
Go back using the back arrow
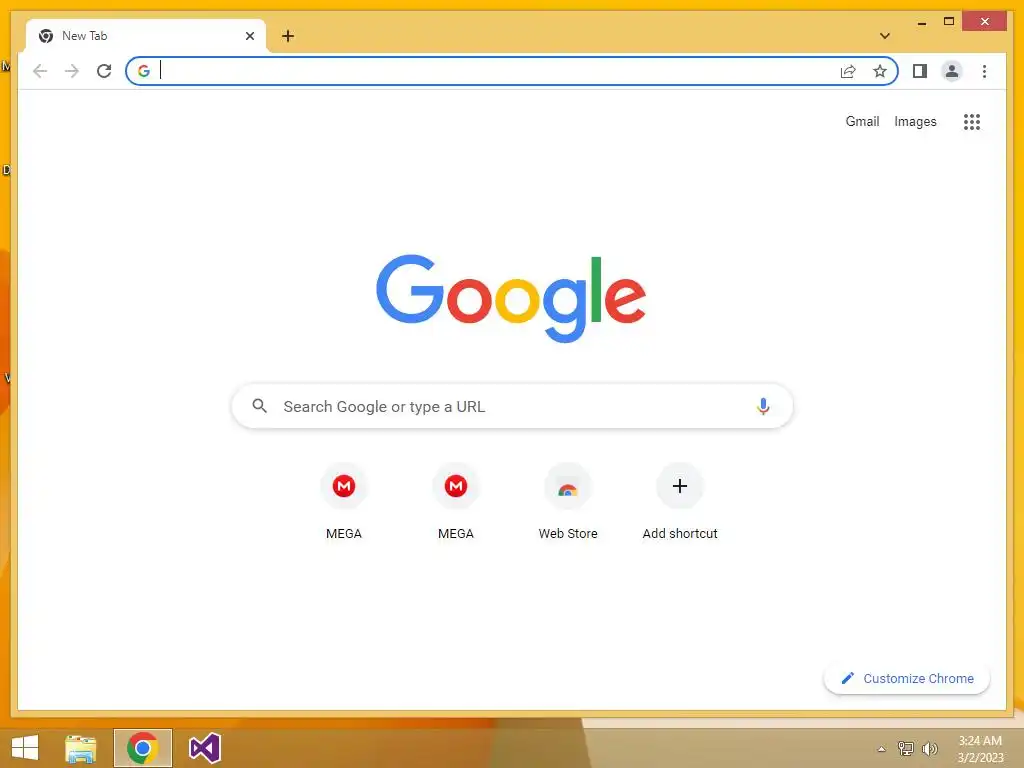(x=40, y=71)
